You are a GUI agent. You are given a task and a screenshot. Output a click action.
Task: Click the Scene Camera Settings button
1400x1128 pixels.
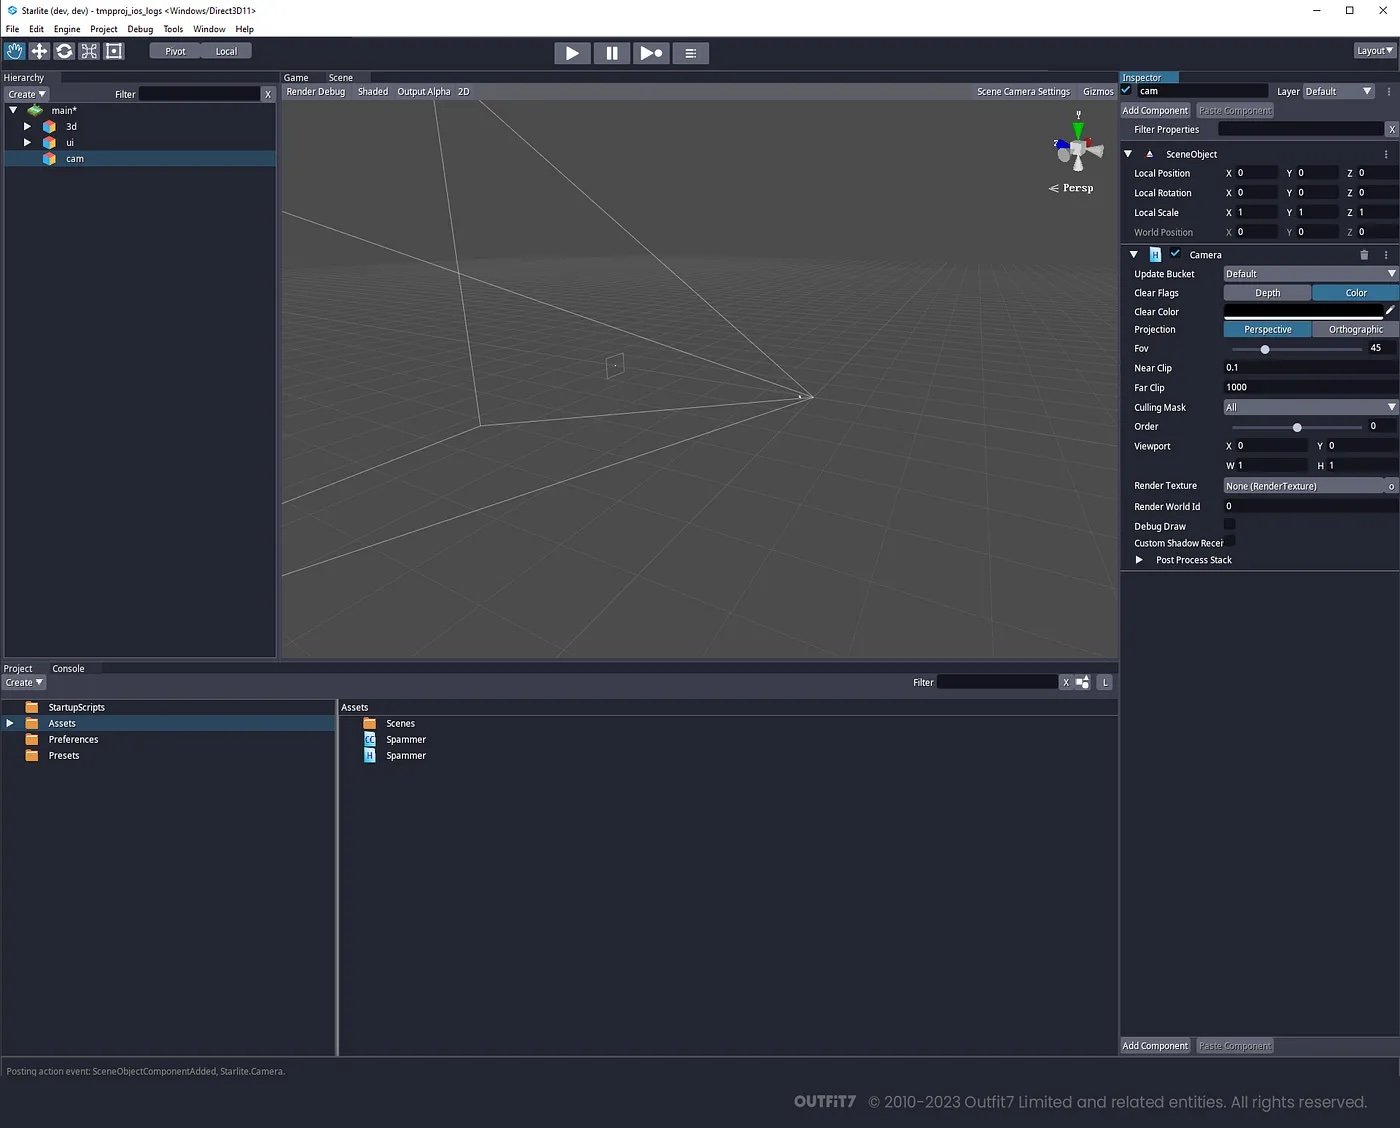(1023, 91)
